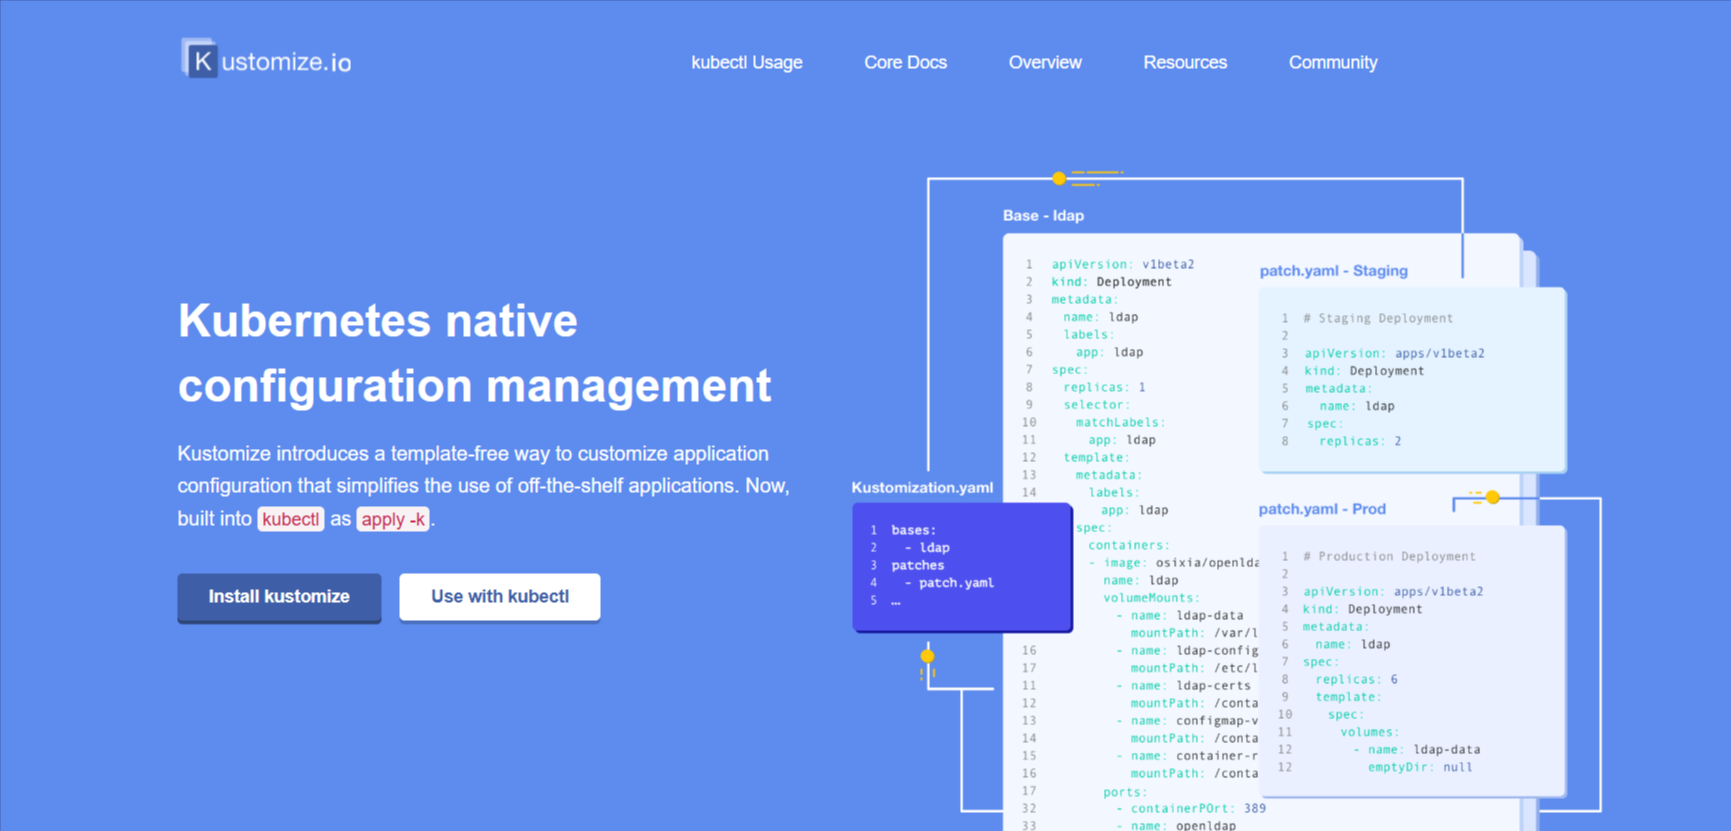Click 'replicas: 2' in the Staging patch
This screenshot has width=1731, height=831.
click(1360, 441)
